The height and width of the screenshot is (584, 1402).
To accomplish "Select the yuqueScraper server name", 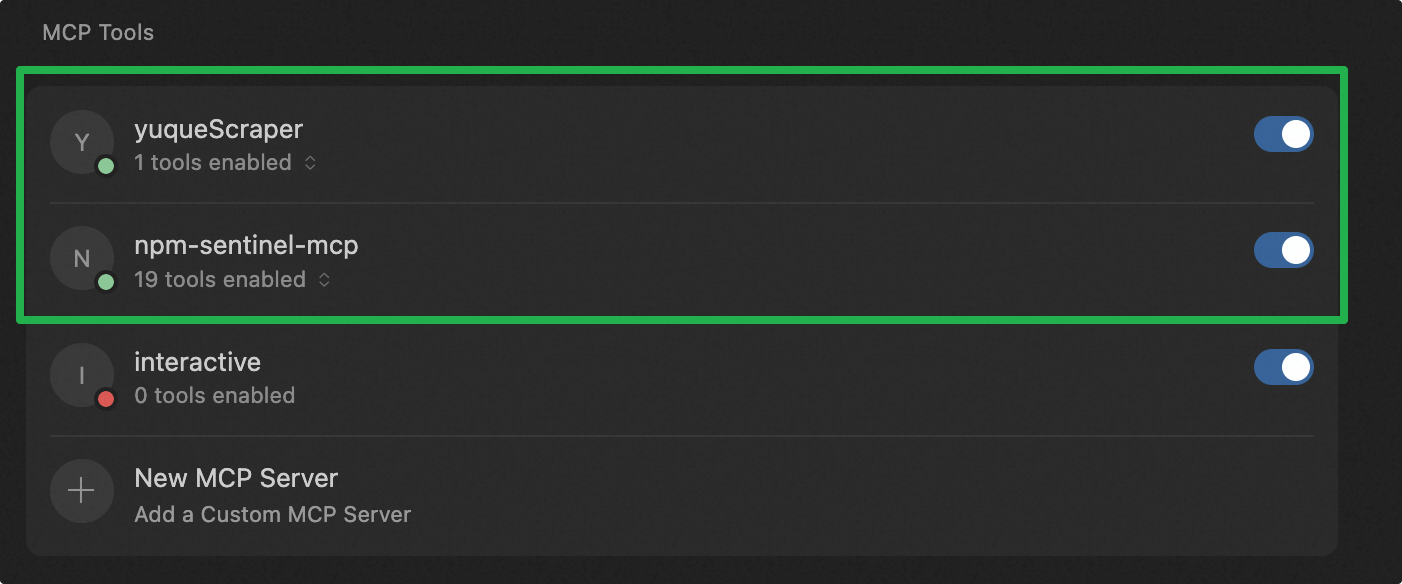I will click(x=218, y=129).
